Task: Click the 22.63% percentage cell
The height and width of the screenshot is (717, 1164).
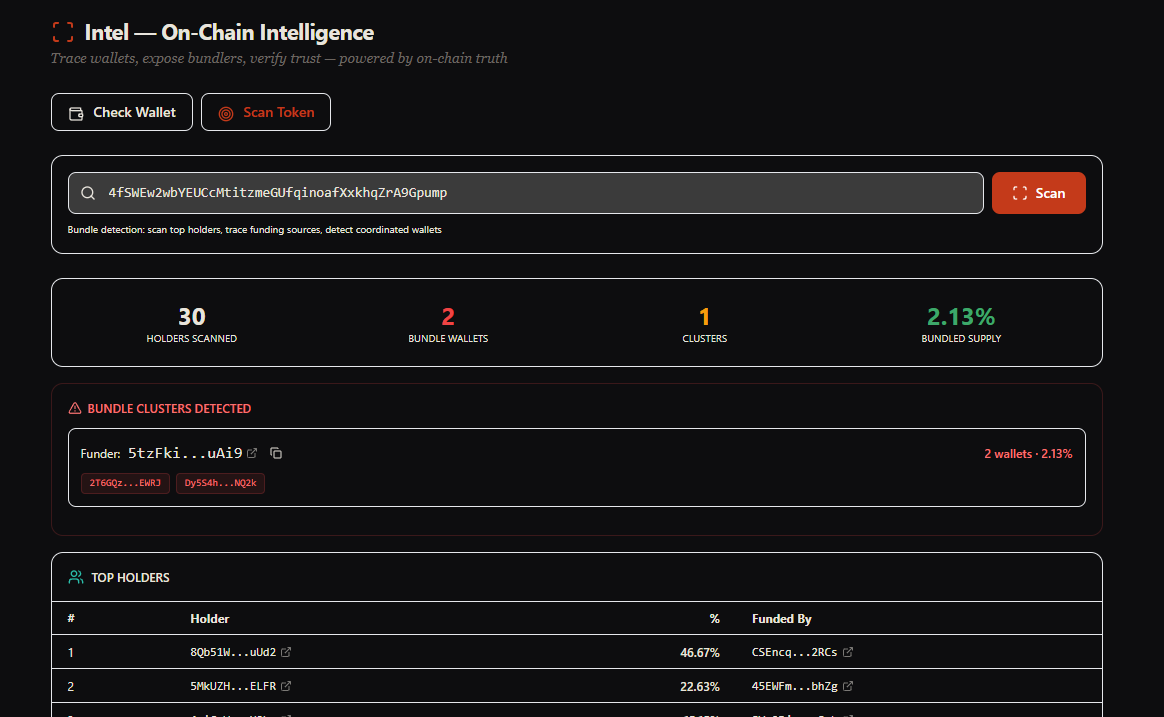Action: click(699, 687)
